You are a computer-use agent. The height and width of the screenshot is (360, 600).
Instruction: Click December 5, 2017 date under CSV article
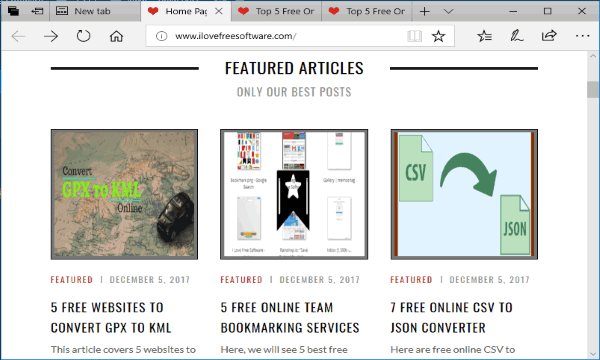pyautogui.click(x=489, y=280)
